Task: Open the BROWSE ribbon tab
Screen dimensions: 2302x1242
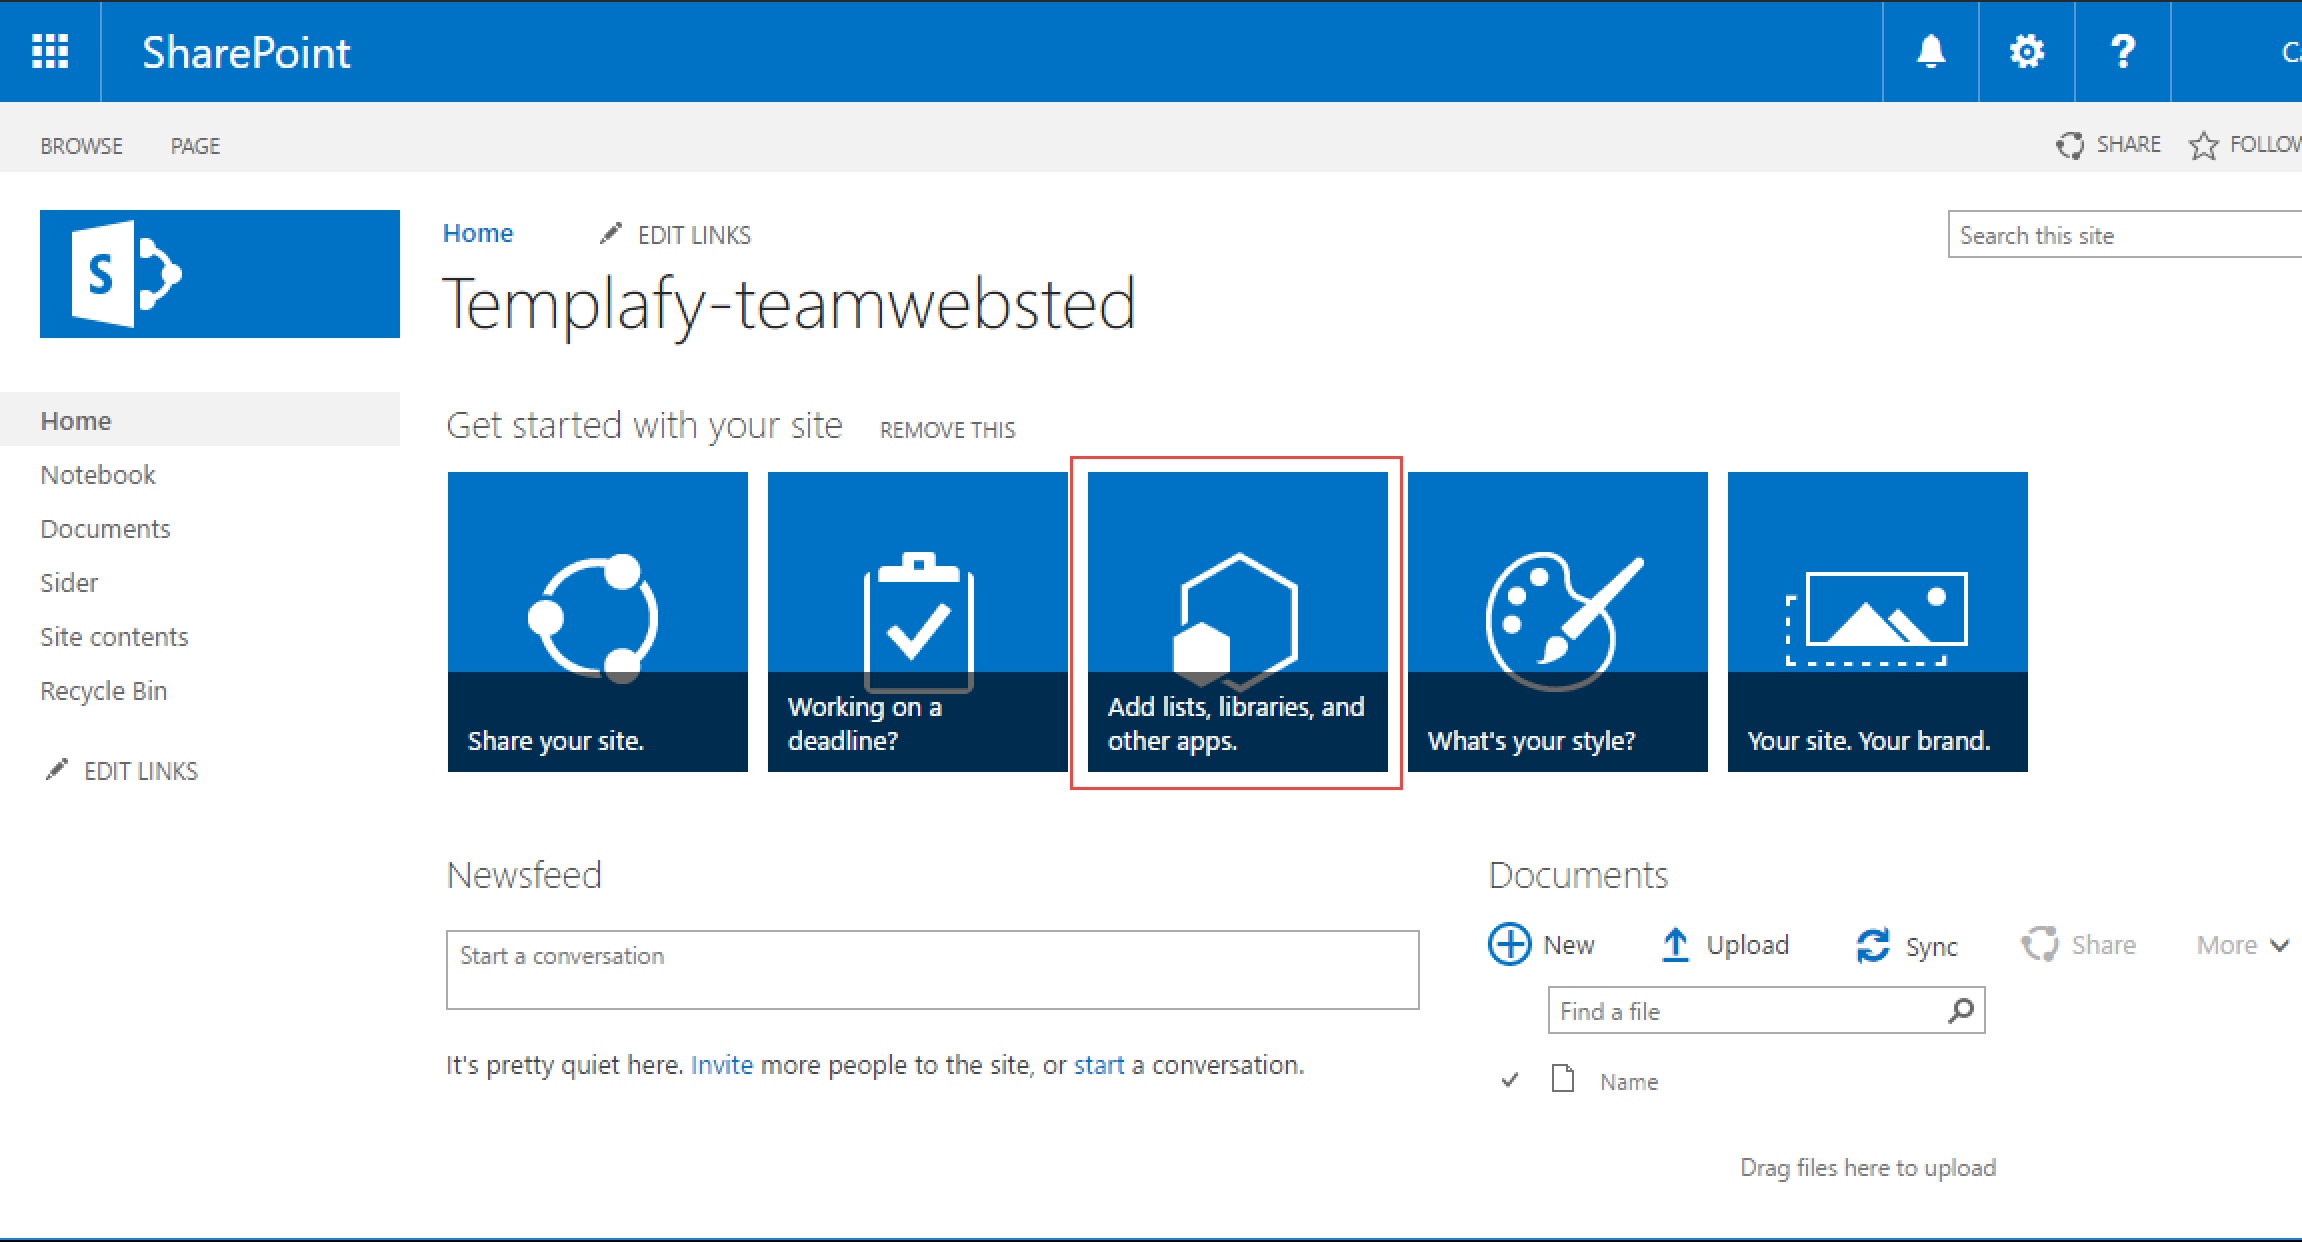Action: tap(81, 146)
